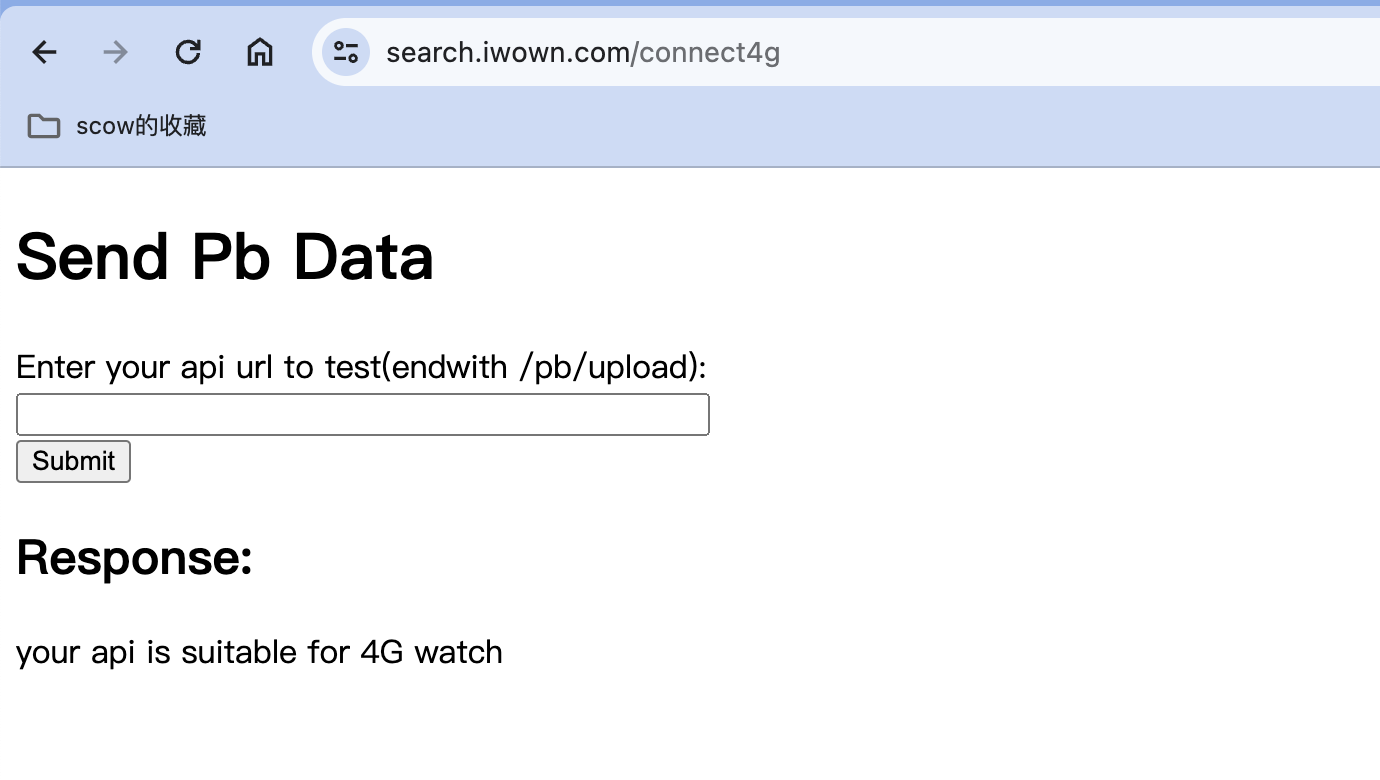Select the refresh icon beside the home icon

188,52
